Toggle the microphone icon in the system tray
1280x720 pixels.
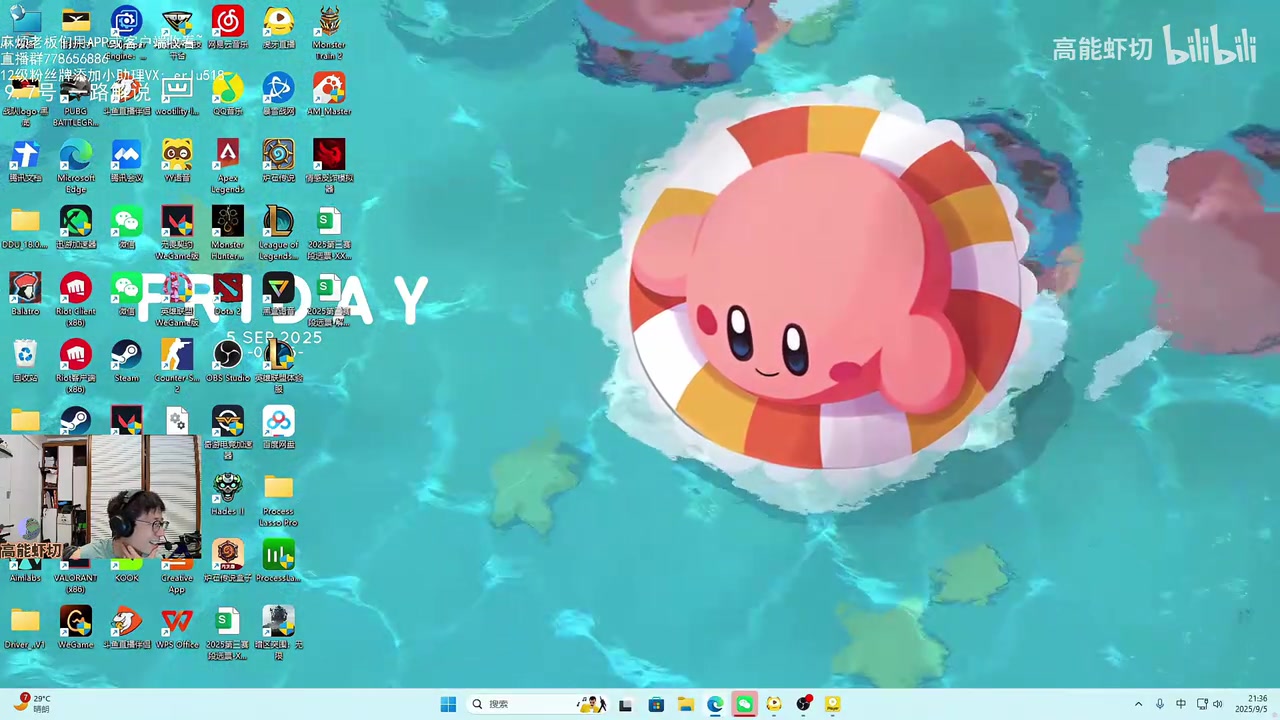(1160, 704)
